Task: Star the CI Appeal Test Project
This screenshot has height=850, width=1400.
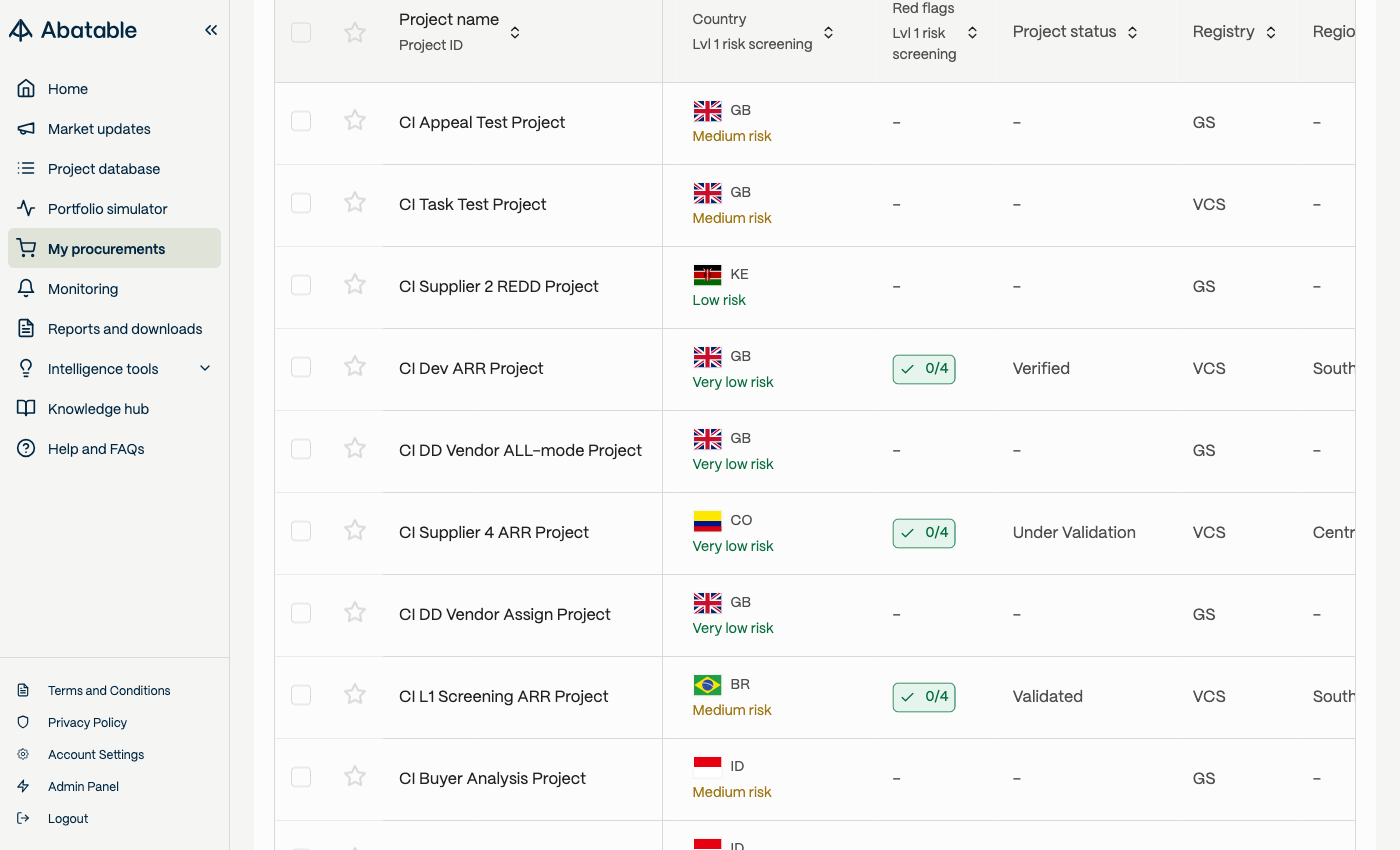Action: pyautogui.click(x=355, y=121)
